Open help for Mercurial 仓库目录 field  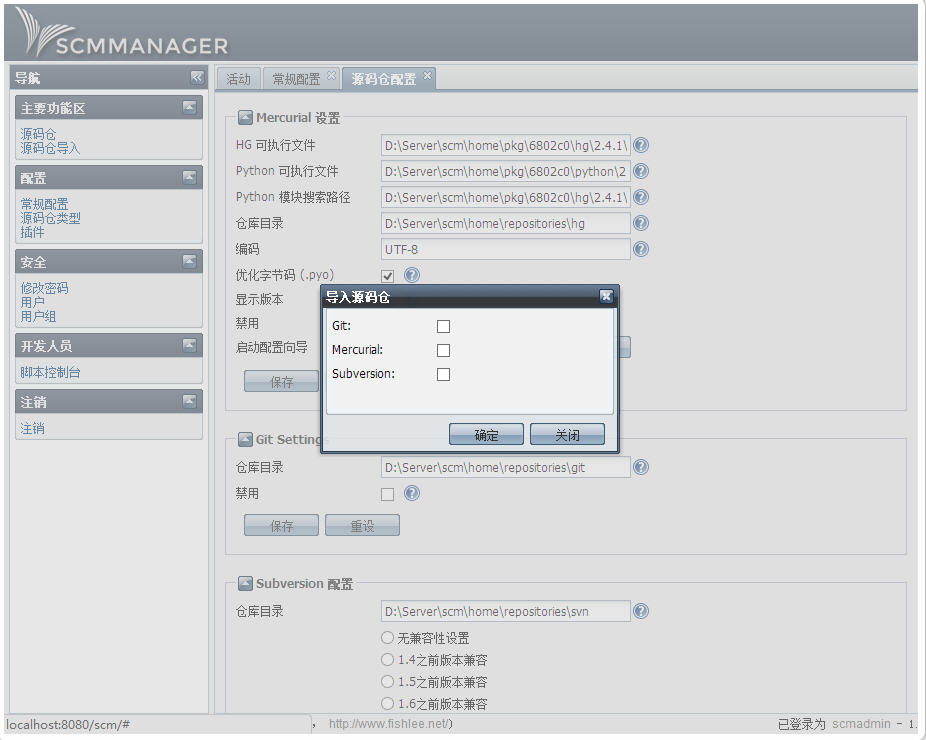[641, 223]
